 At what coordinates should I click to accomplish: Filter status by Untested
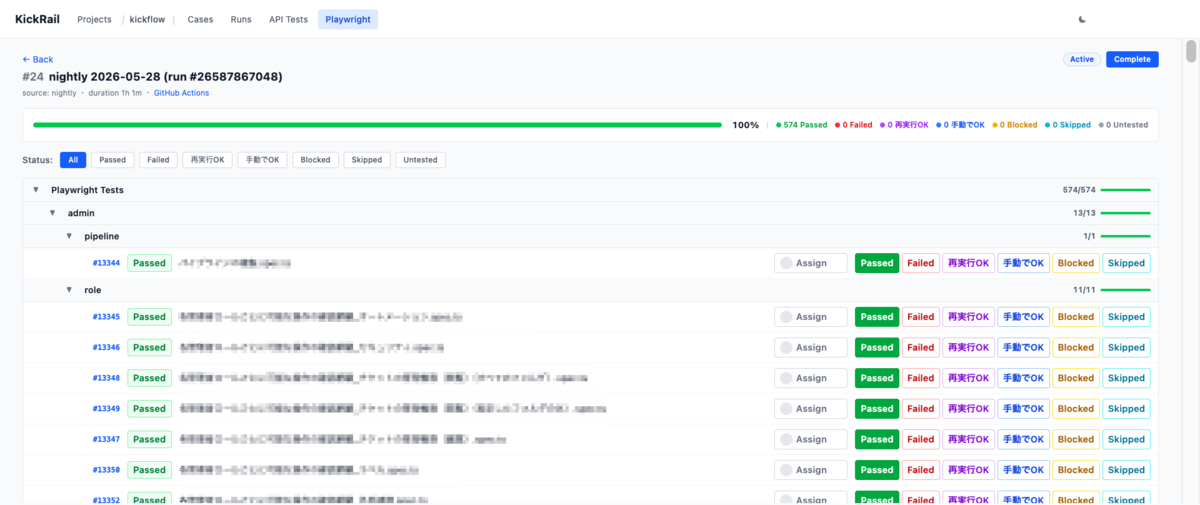(x=420, y=160)
